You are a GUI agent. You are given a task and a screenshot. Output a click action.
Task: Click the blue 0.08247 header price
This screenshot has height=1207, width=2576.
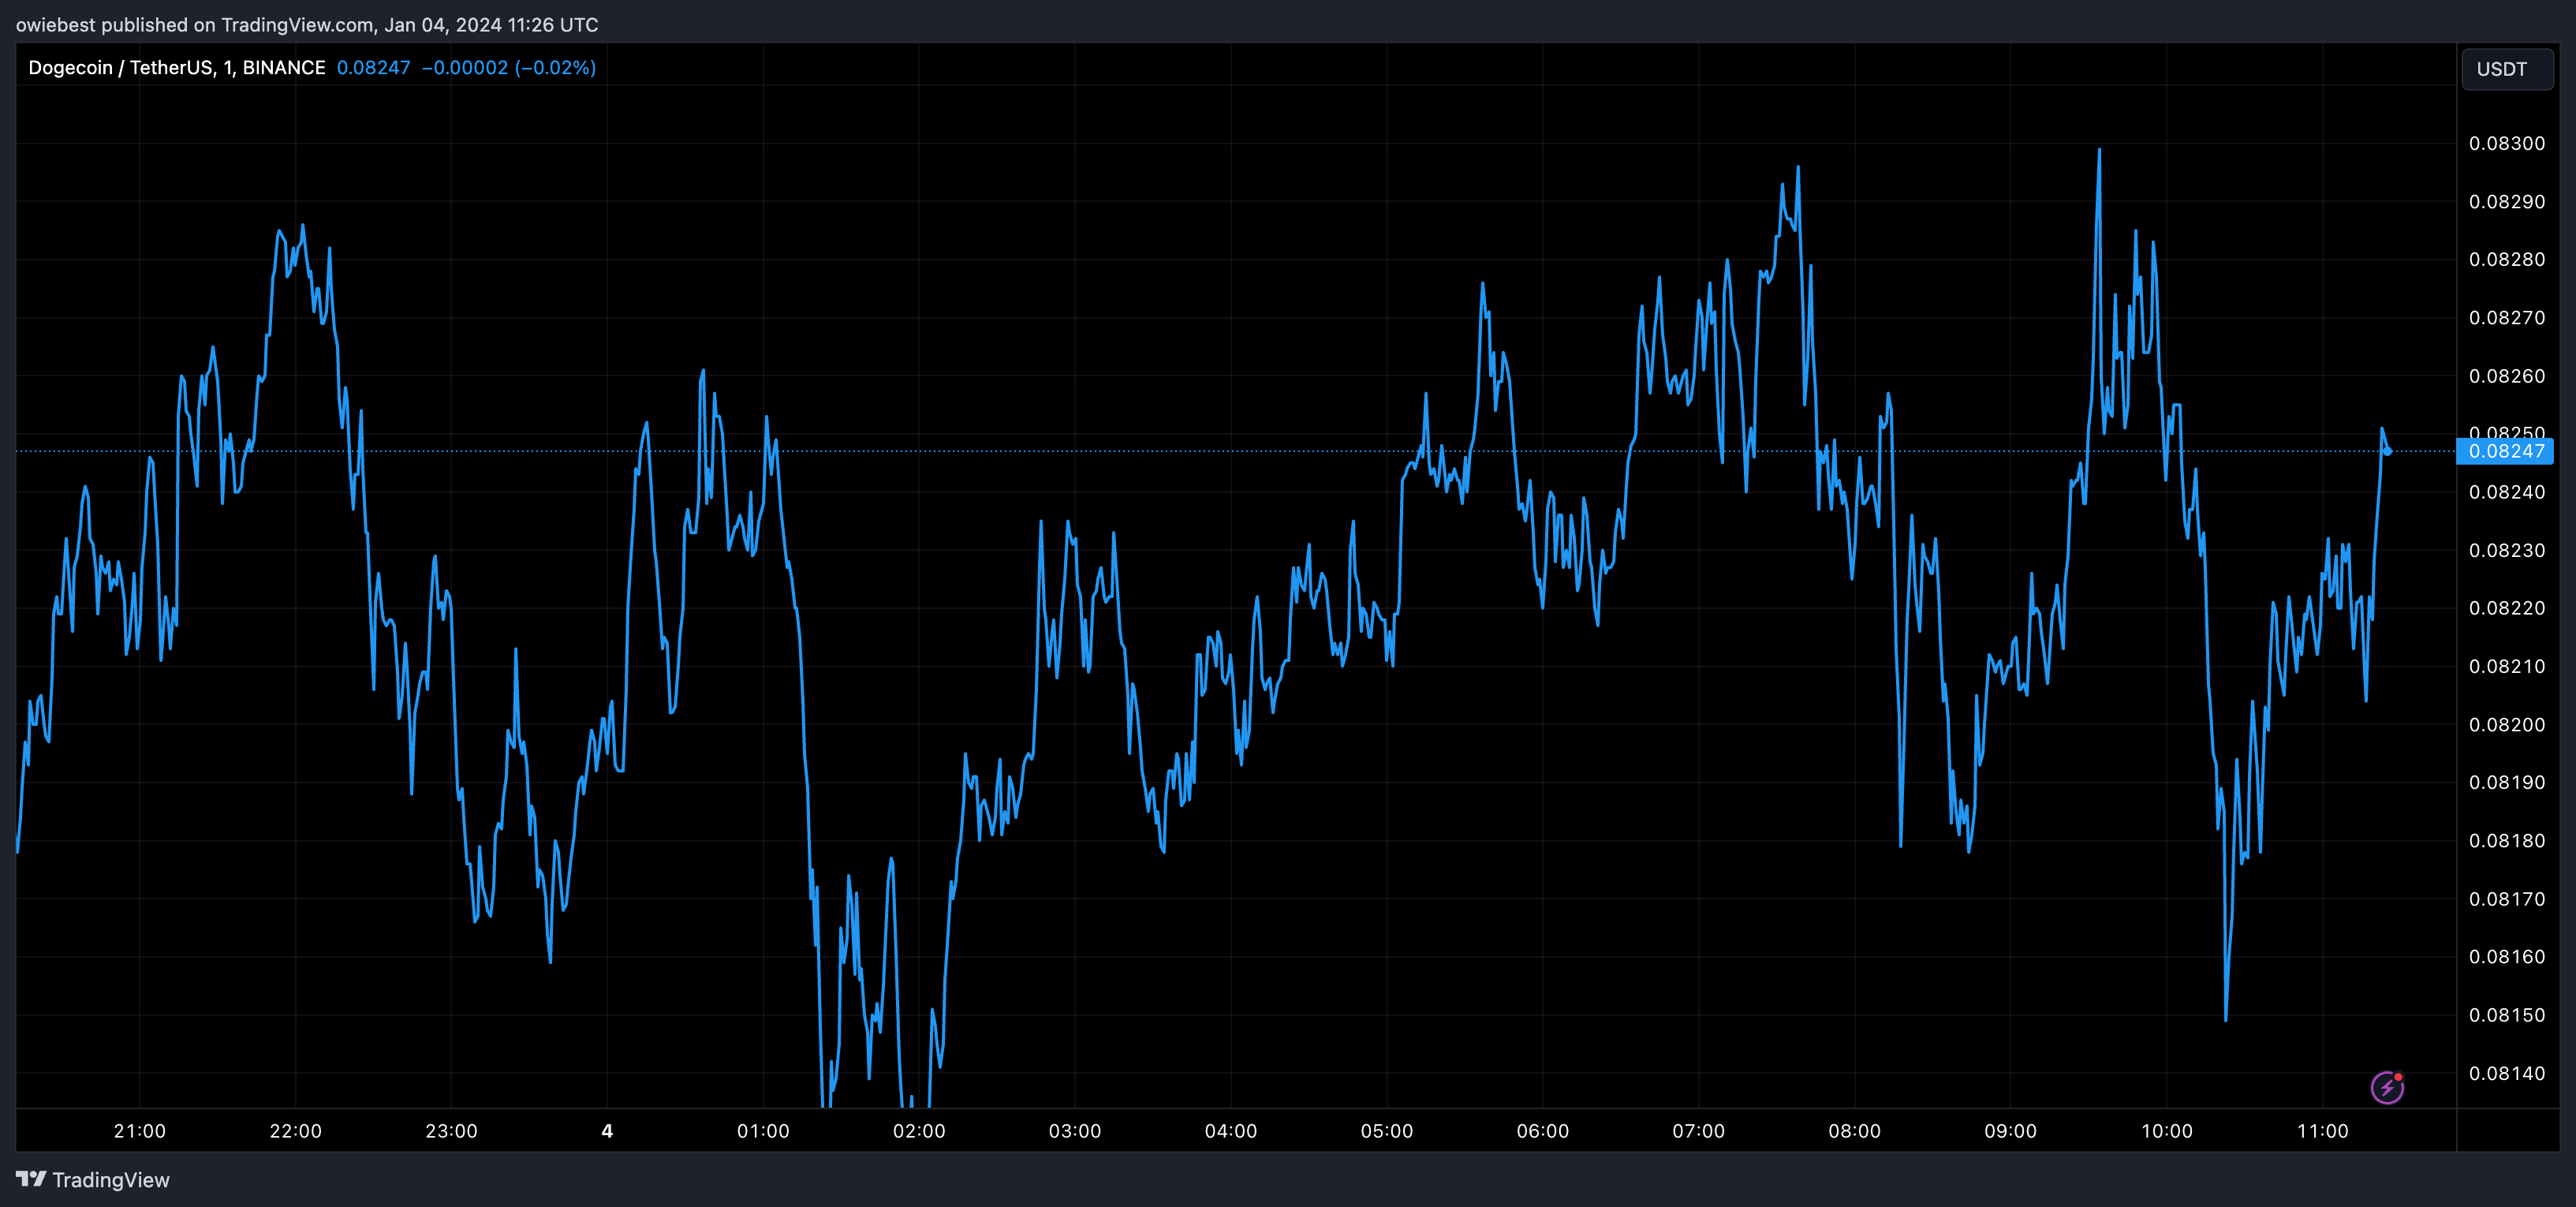click(x=373, y=67)
